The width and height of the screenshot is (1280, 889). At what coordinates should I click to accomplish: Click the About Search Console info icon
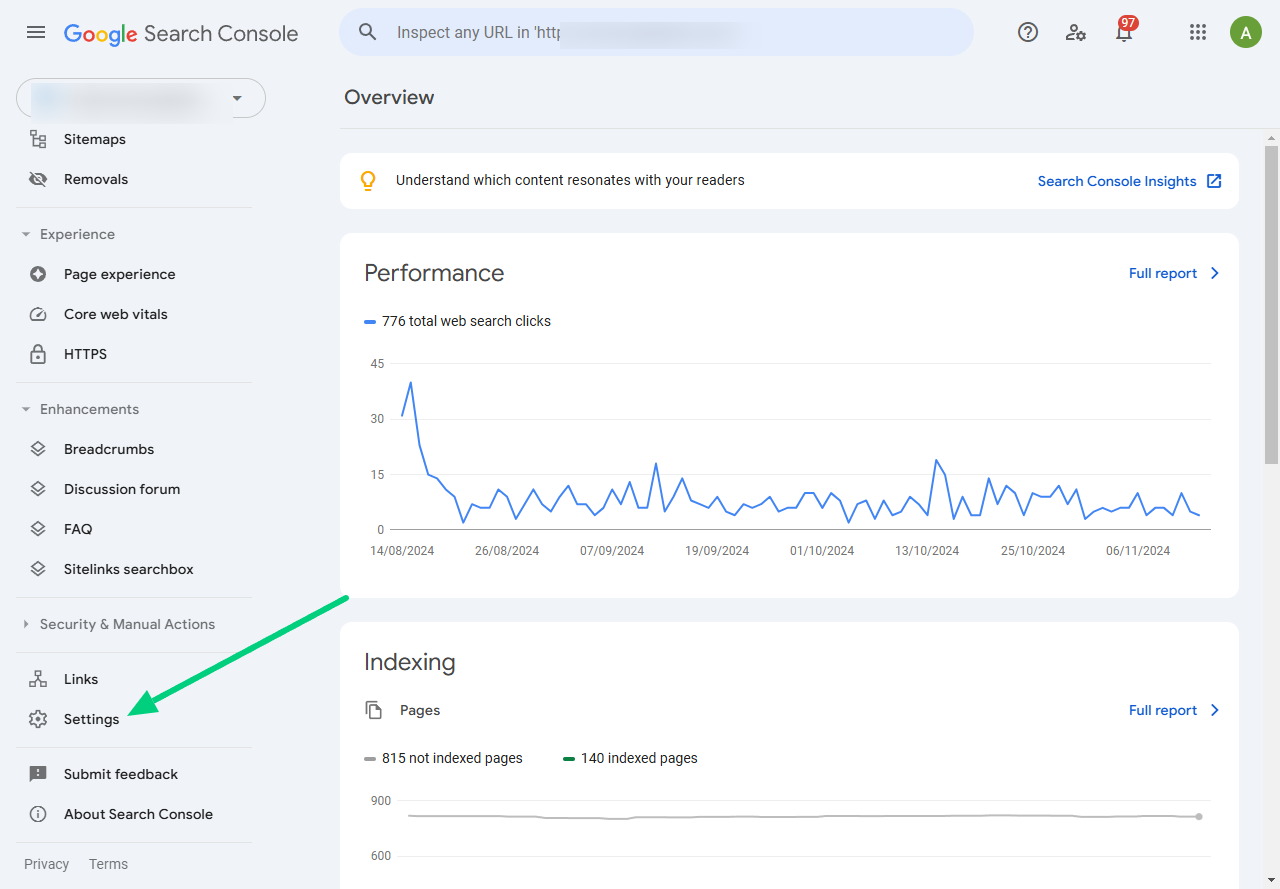coord(38,814)
